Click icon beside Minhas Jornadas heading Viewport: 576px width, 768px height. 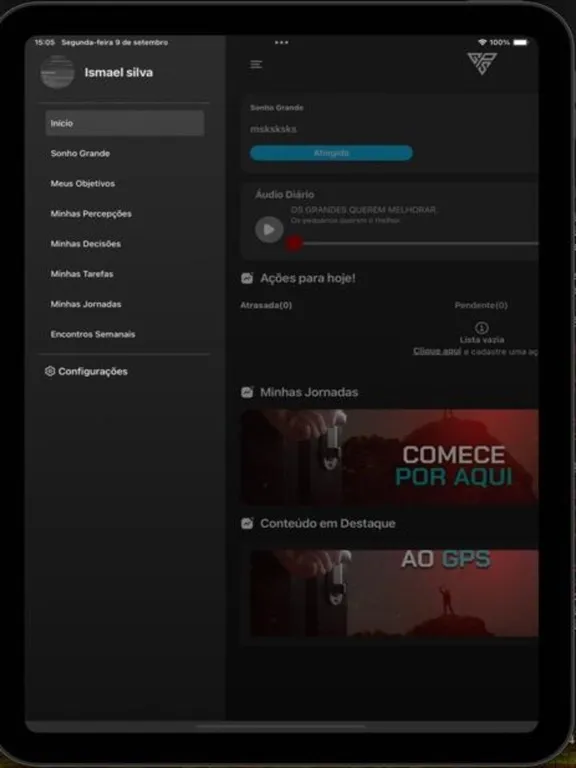247,392
